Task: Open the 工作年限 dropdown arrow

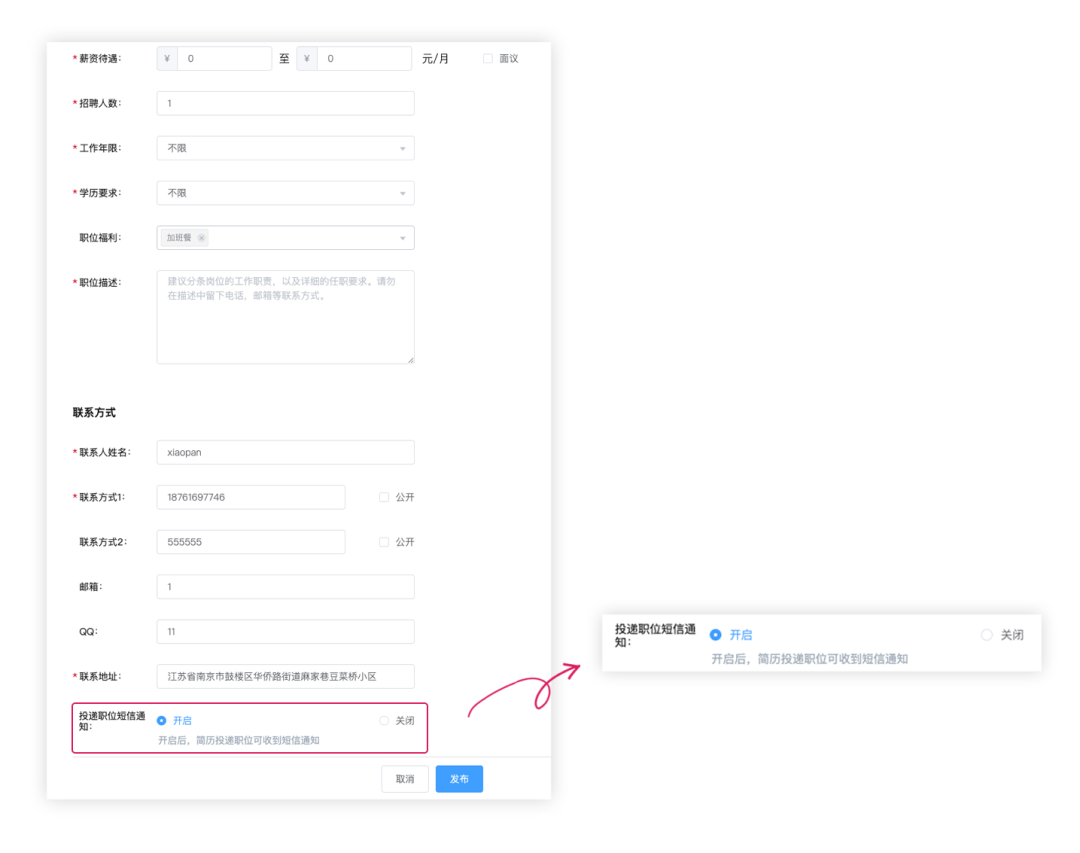Action: pyautogui.click(x=404, y=147)
